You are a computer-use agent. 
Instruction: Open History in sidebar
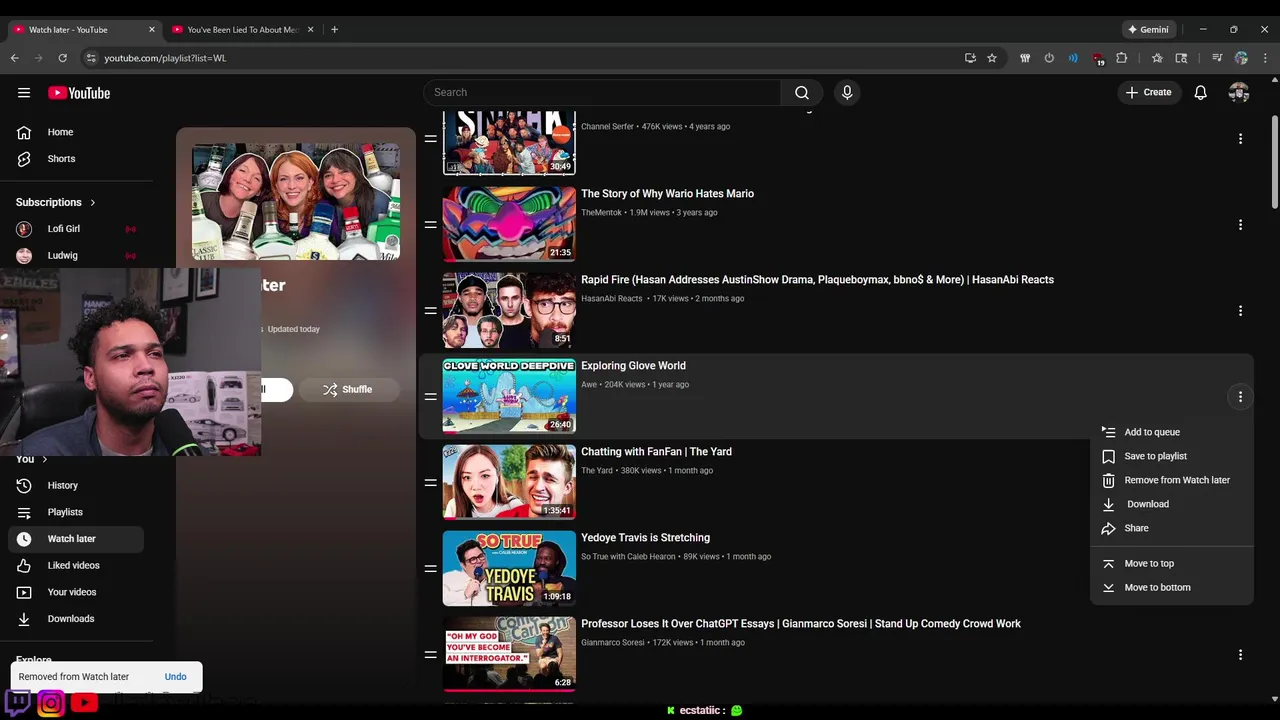76,486
